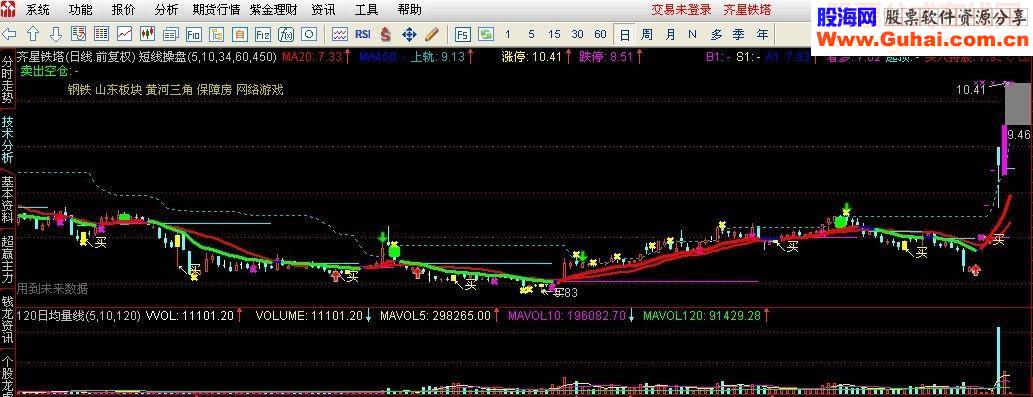Open the quote table grid icon

tap(101, 34)
